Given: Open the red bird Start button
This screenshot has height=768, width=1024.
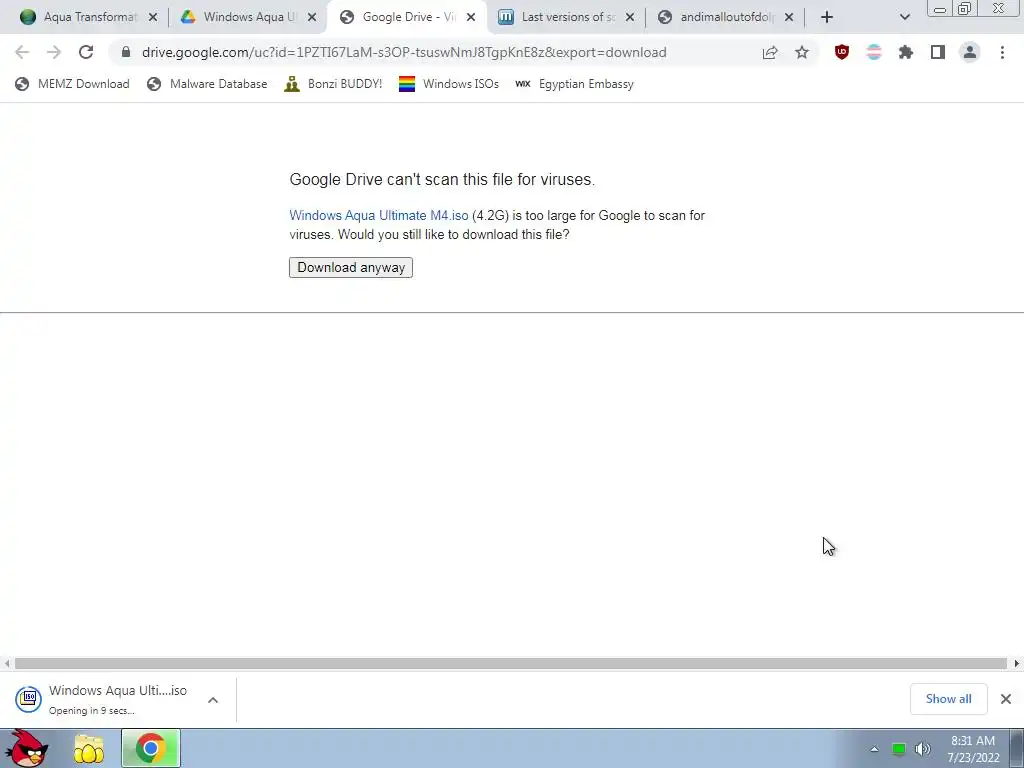Looking at the screenshot, I should point(27,748).
